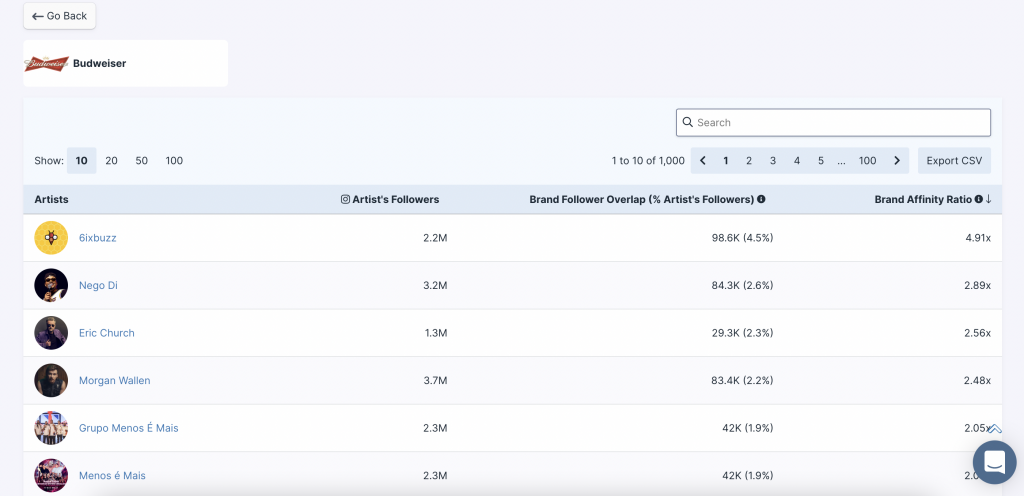Click the 83.4K (2.2%) overlap cell

[x=743, y=380]
